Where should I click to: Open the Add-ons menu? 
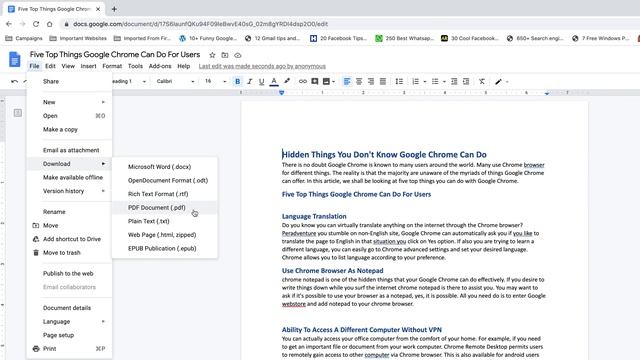pyautogui.click(x=160, y=66)
